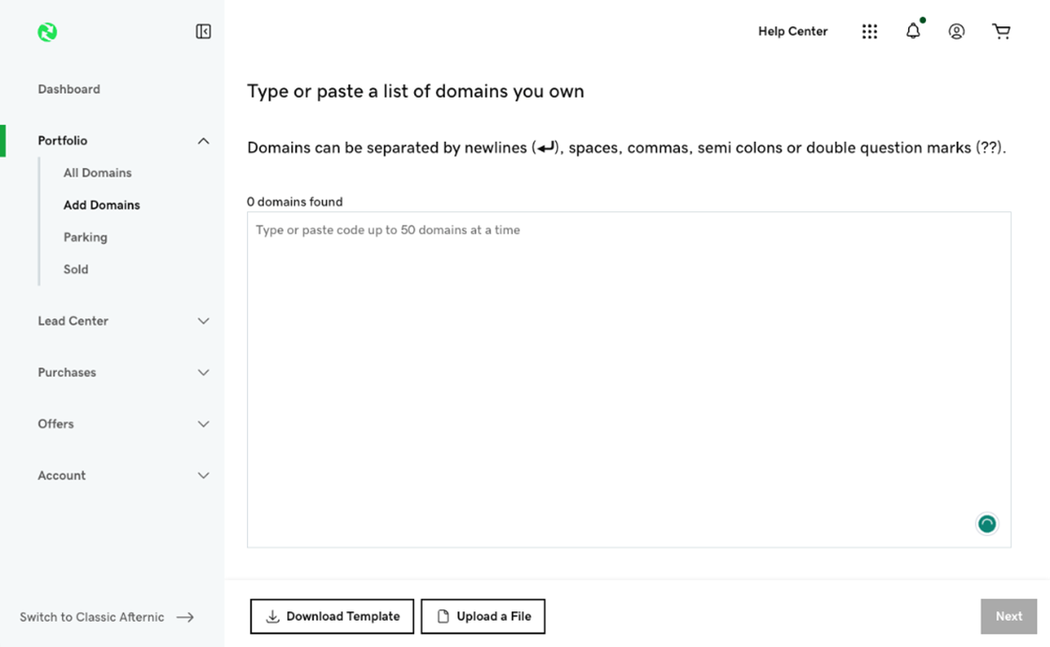Go to Dashboard in sidebar
The width and height of the screenshot is (1050, 647).
point(69,89)
